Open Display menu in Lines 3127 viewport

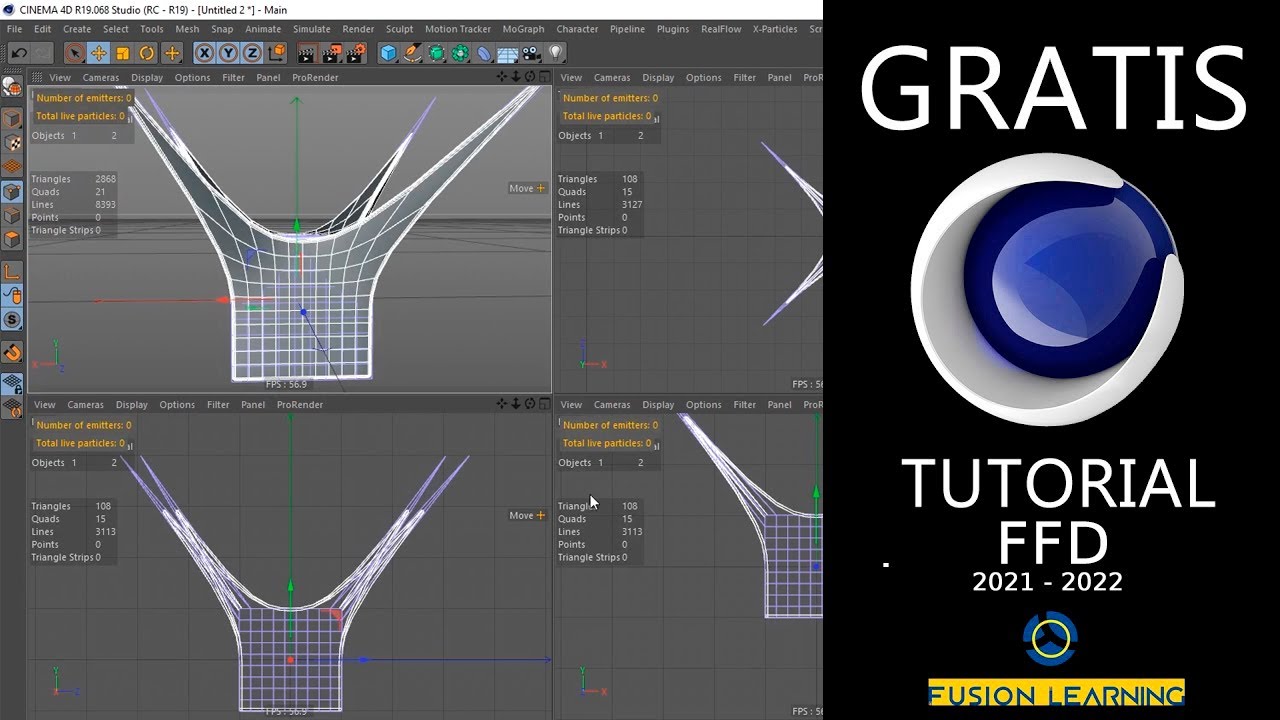click(658, 77)
